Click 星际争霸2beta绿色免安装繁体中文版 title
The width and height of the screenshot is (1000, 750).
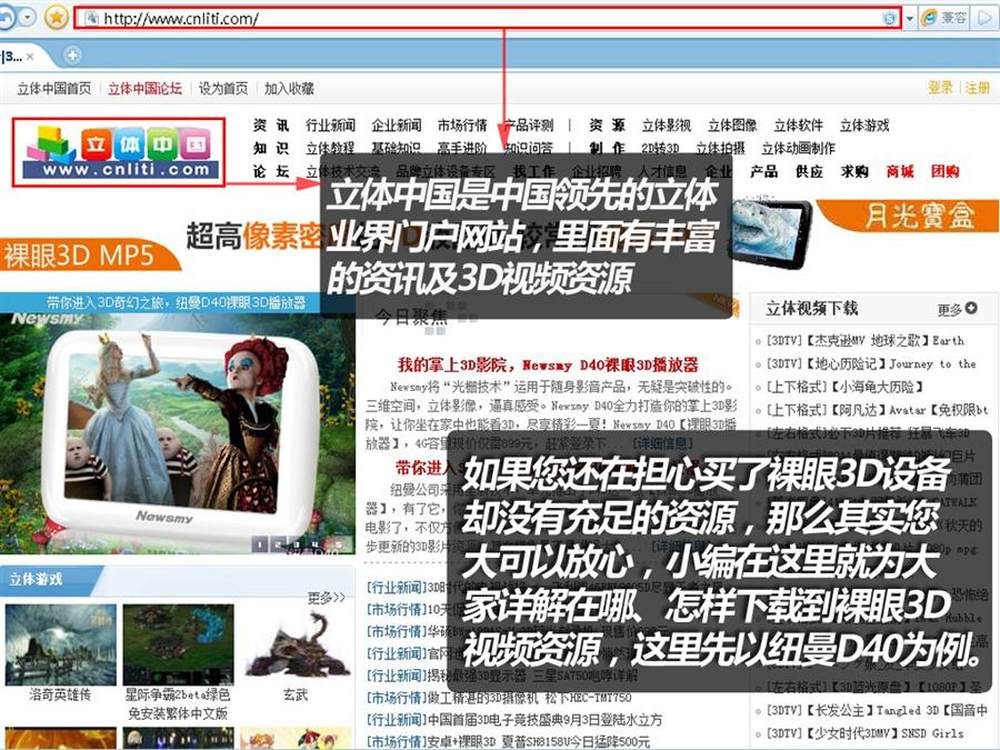click(x=178, y=703)
